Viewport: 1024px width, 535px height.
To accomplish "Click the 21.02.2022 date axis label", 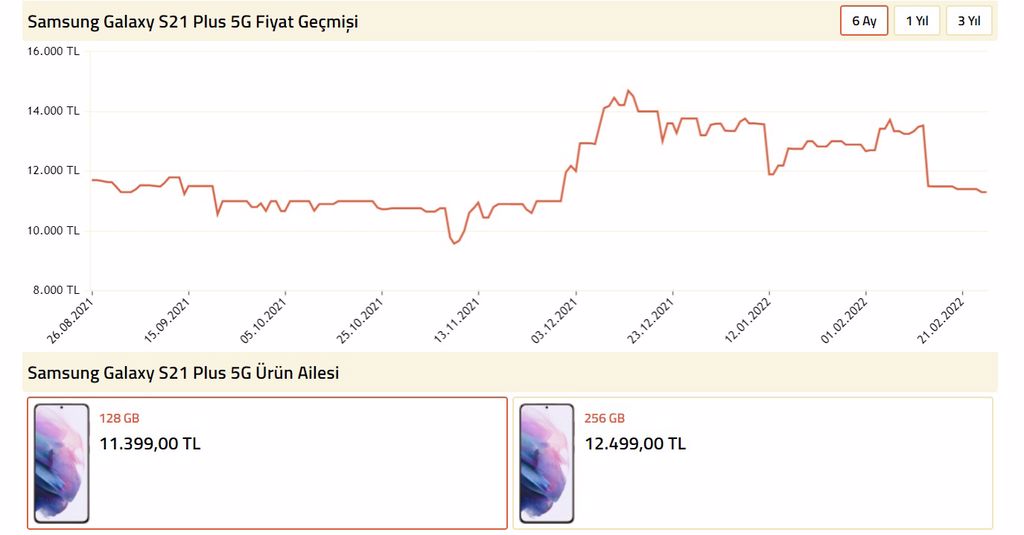I will [941, 319].
